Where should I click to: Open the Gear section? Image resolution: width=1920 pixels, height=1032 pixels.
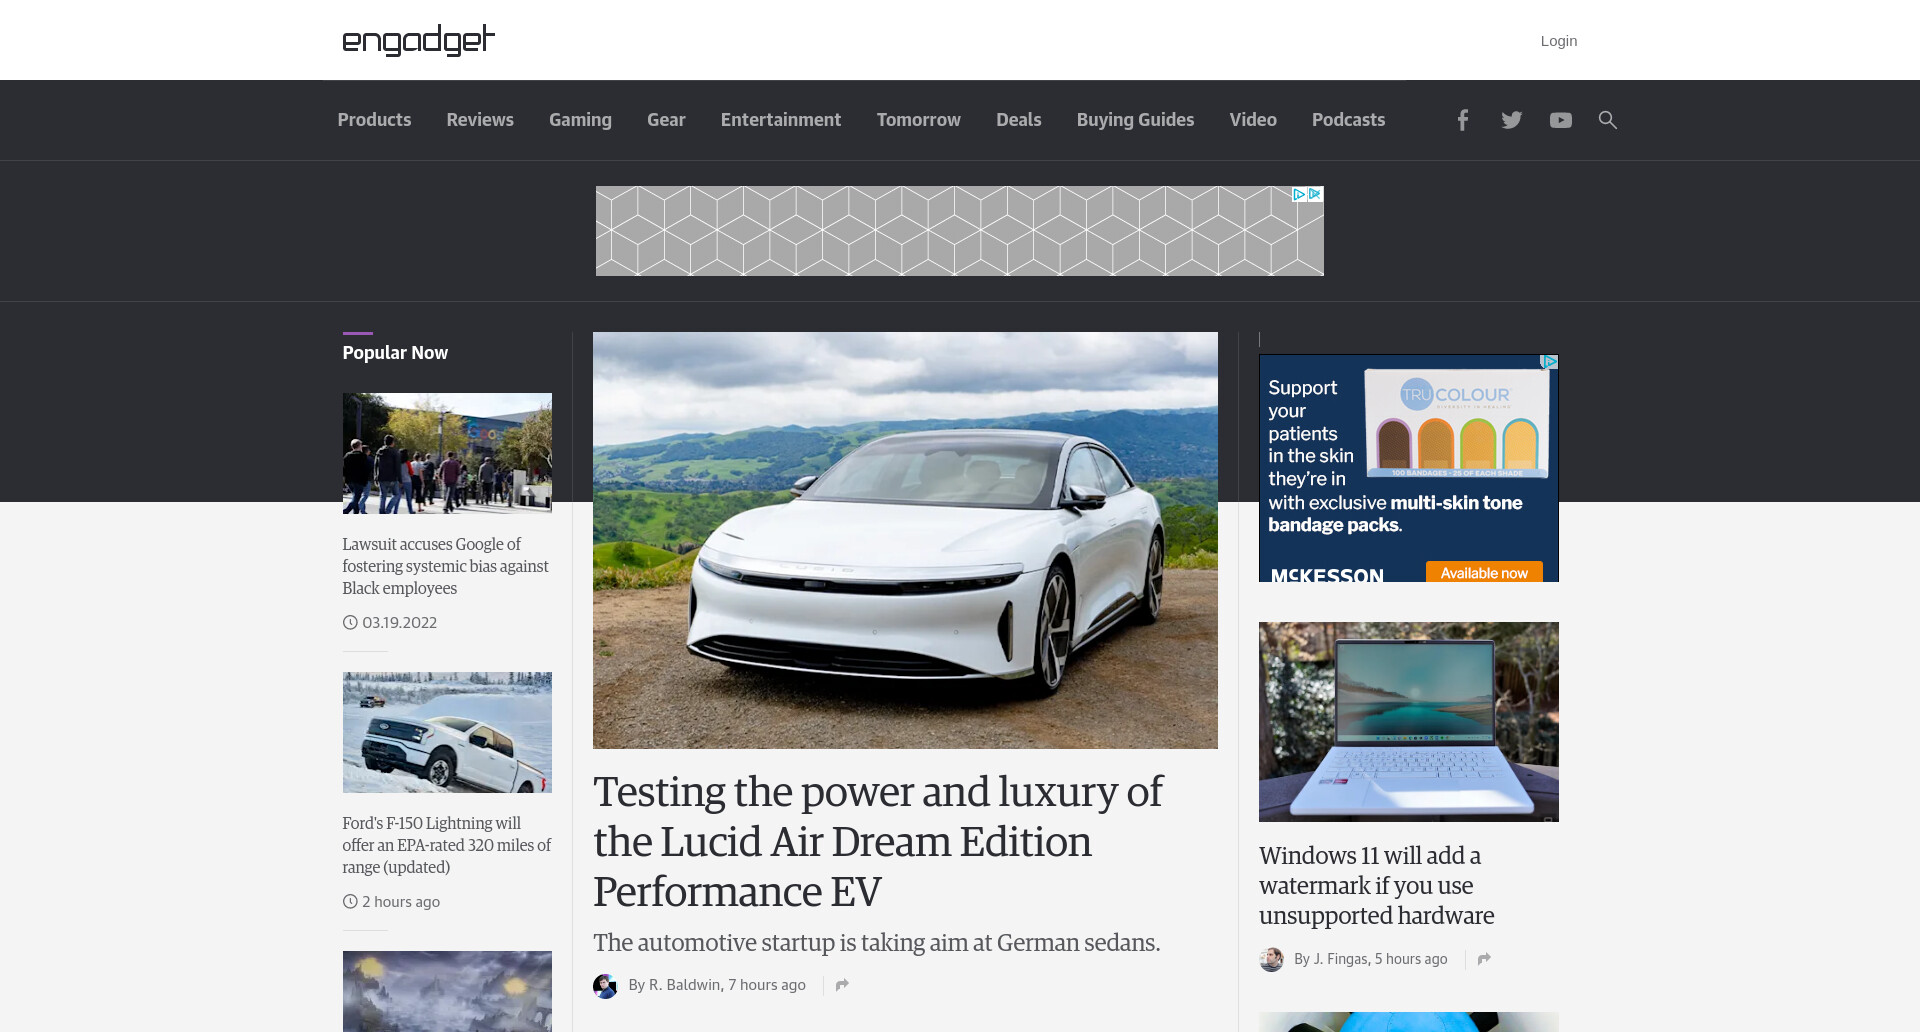pos(666,120)
